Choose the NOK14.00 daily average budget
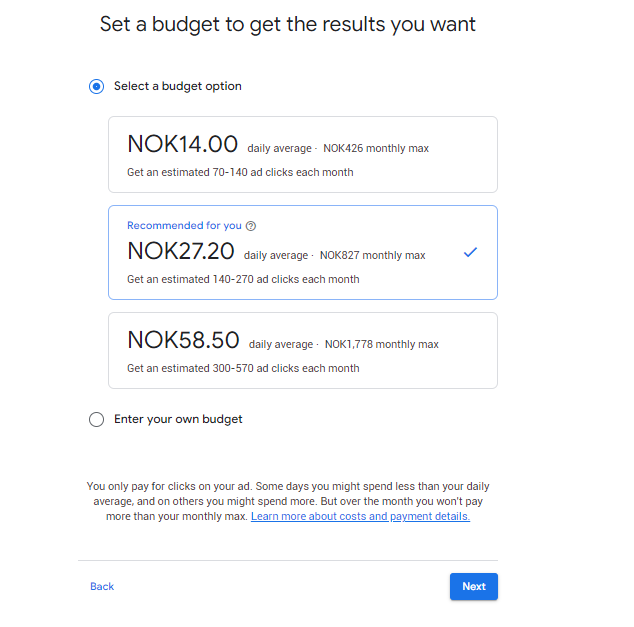Viewport: 634px width, 627px height. click(x=182, y=145)
